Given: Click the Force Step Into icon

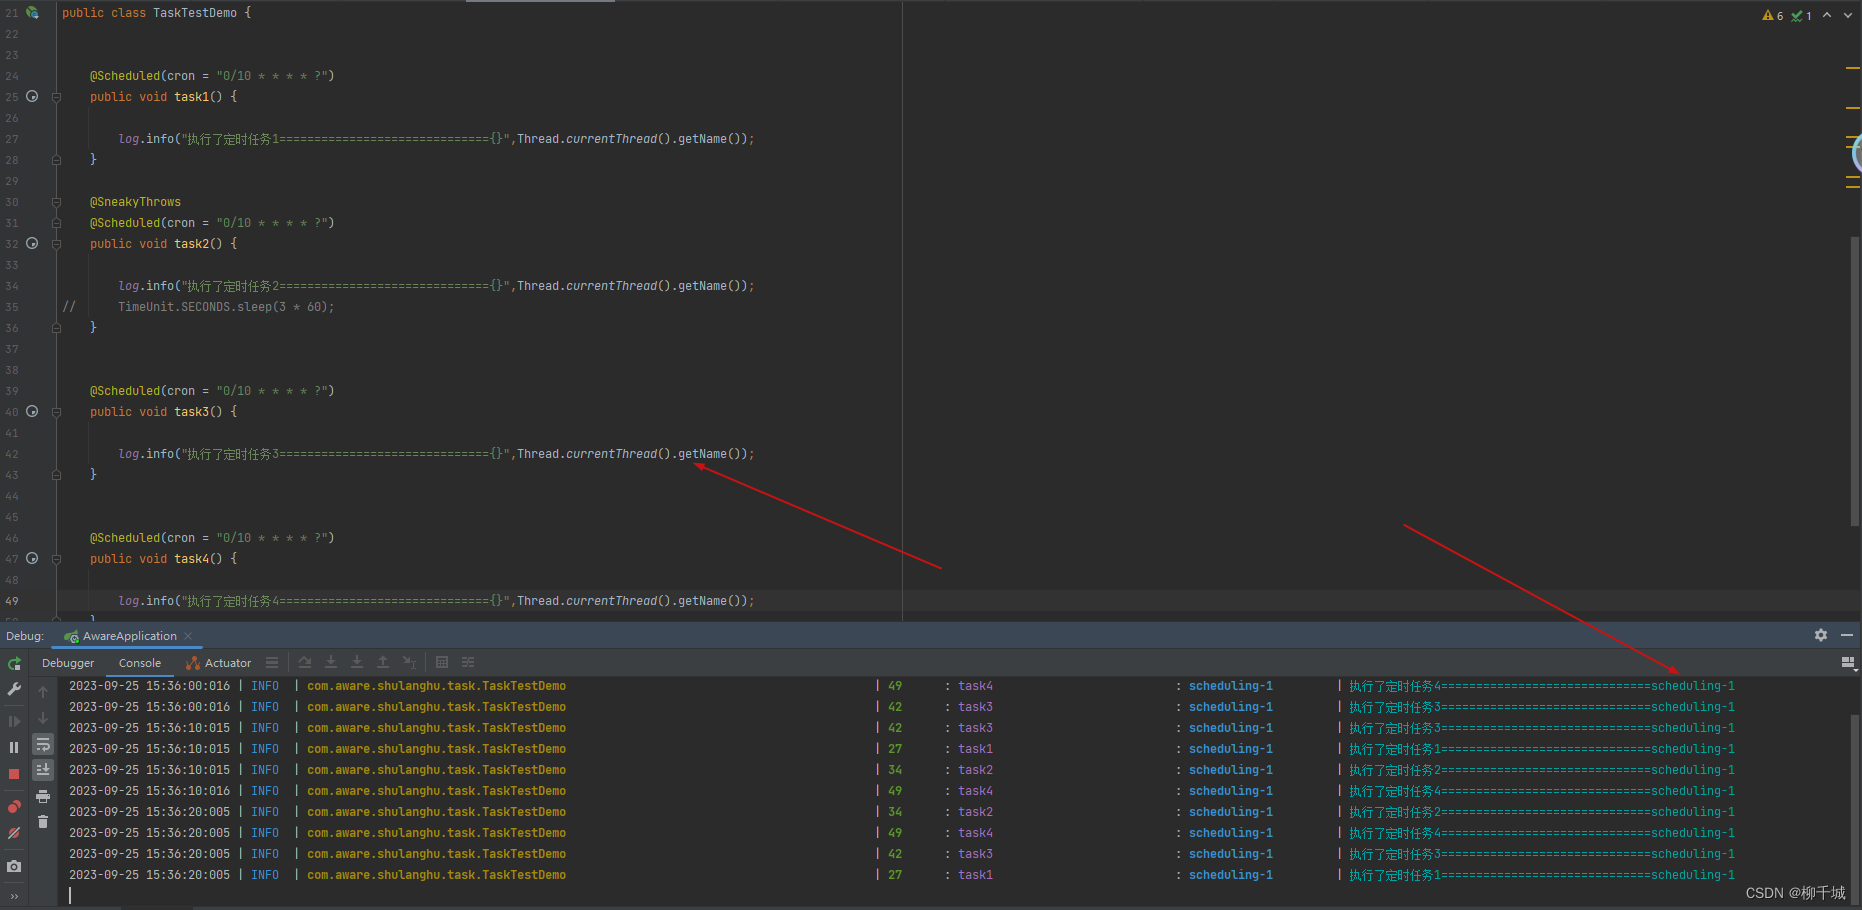Looking at the screenshot, I should tap(357, 662).
